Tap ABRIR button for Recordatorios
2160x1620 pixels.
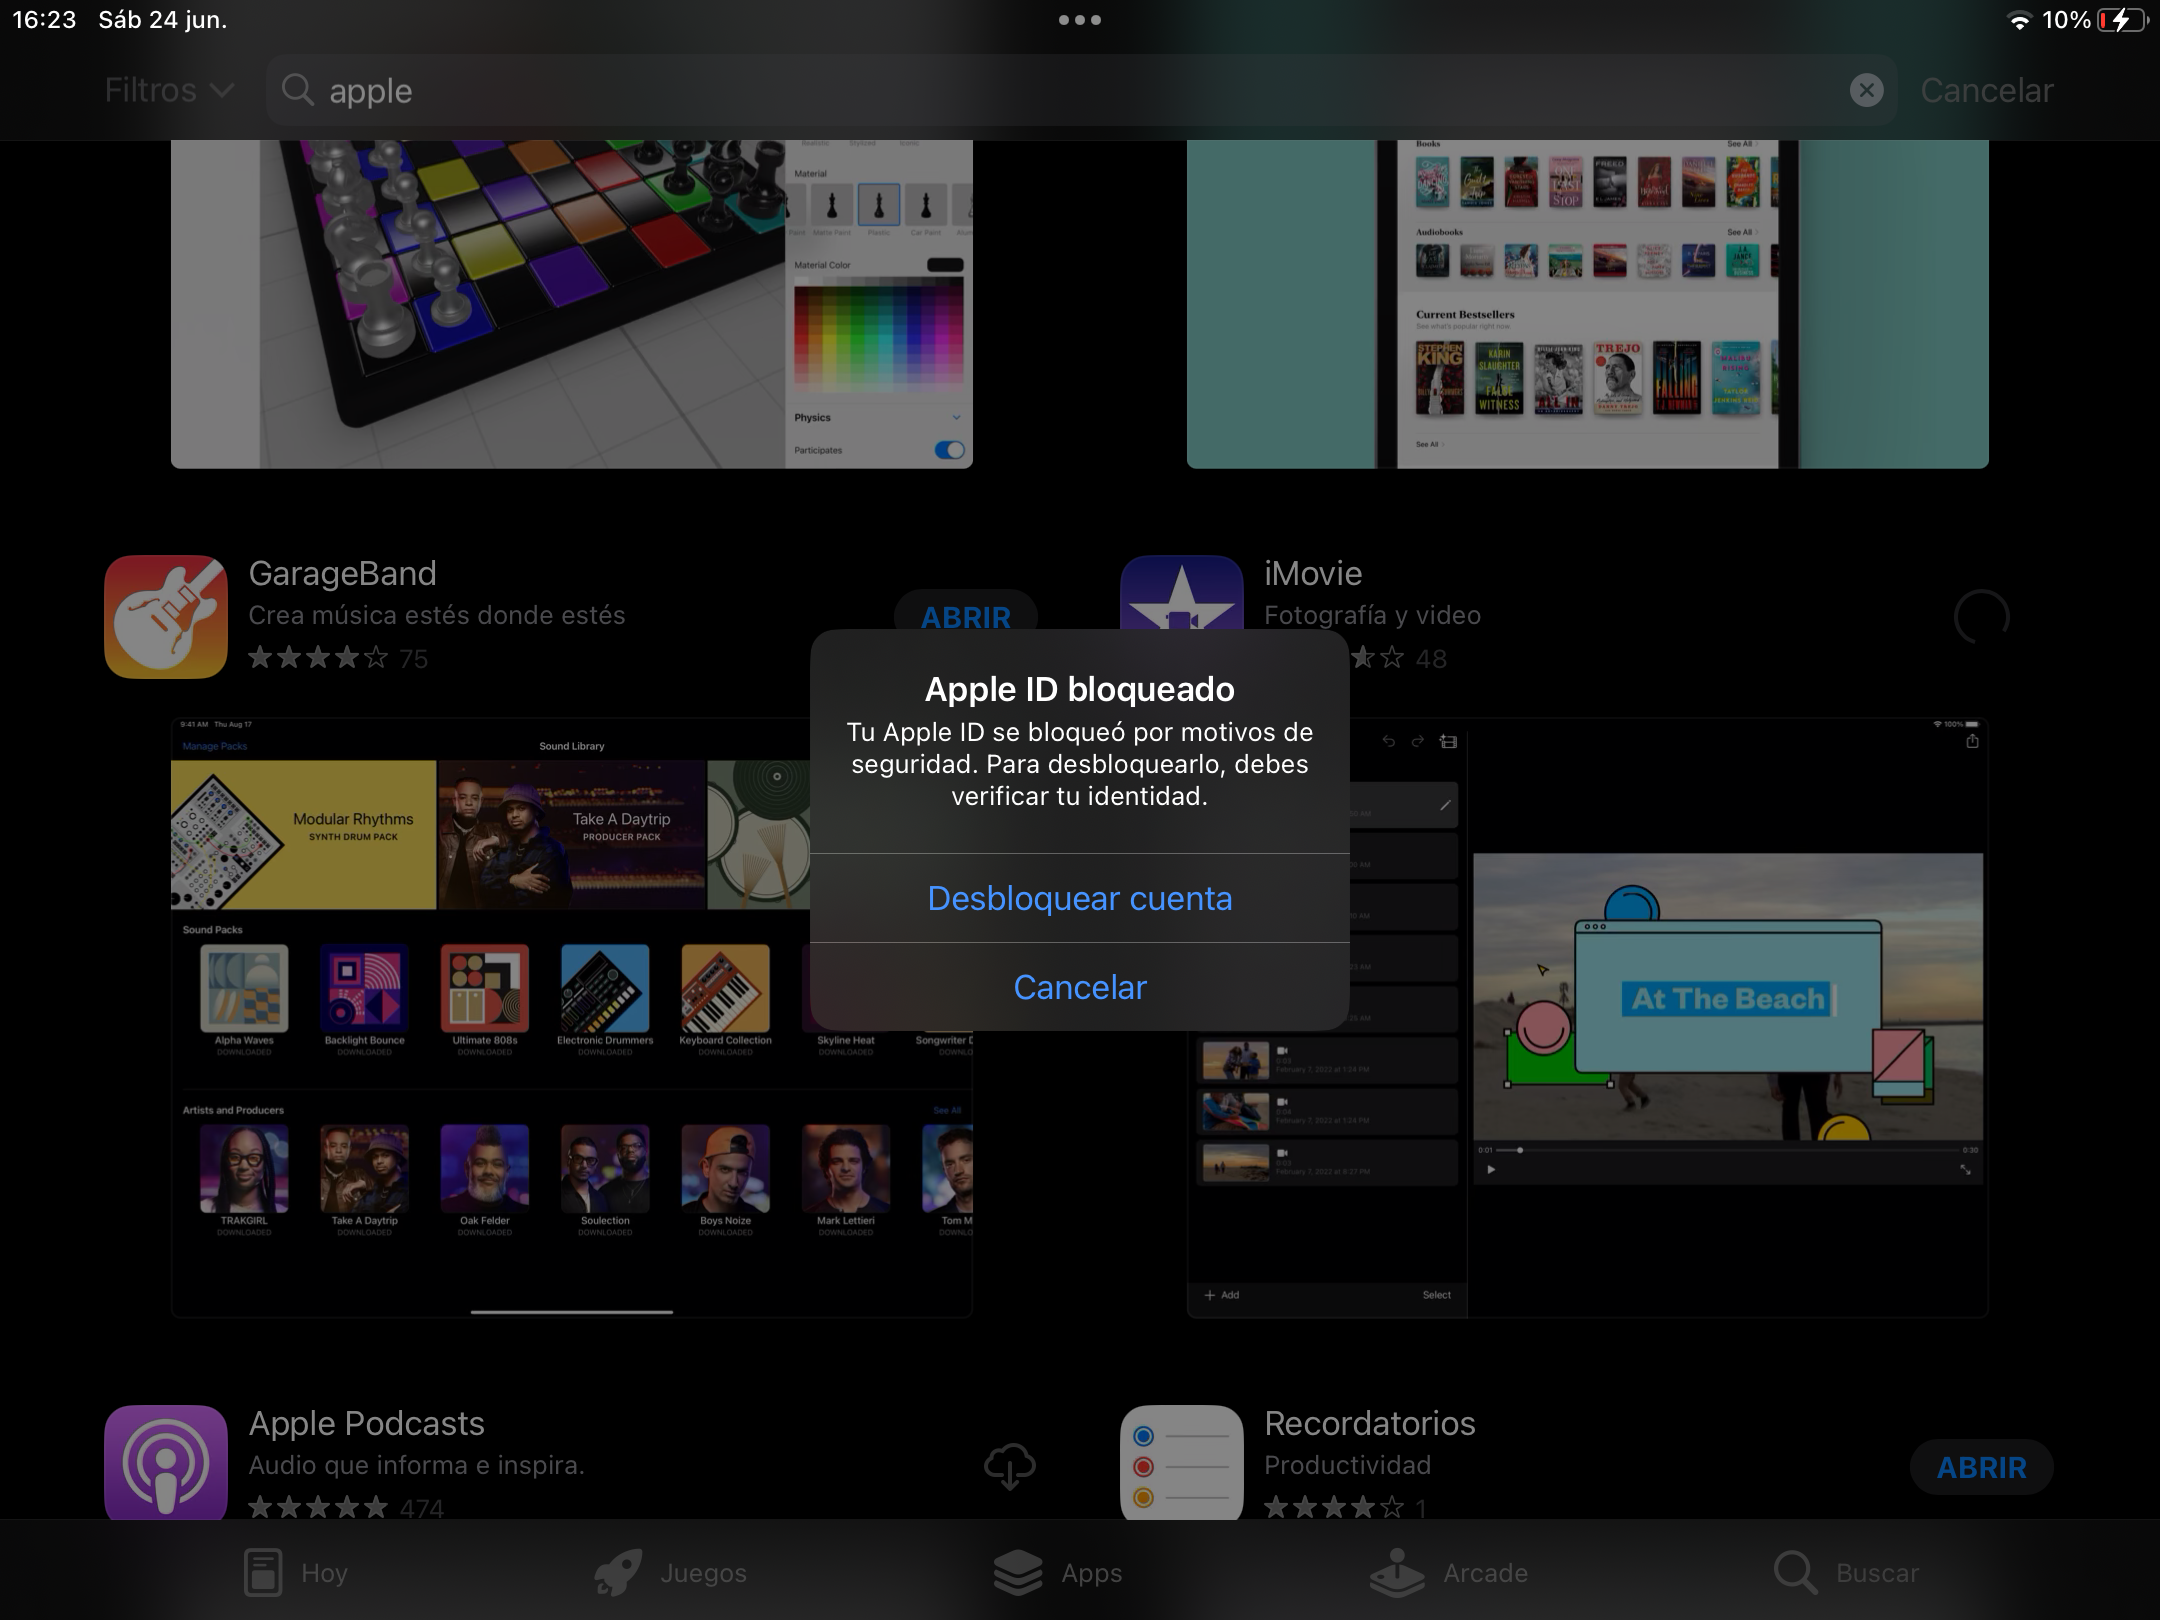pyautogui.click(x=1981, y=1467)
